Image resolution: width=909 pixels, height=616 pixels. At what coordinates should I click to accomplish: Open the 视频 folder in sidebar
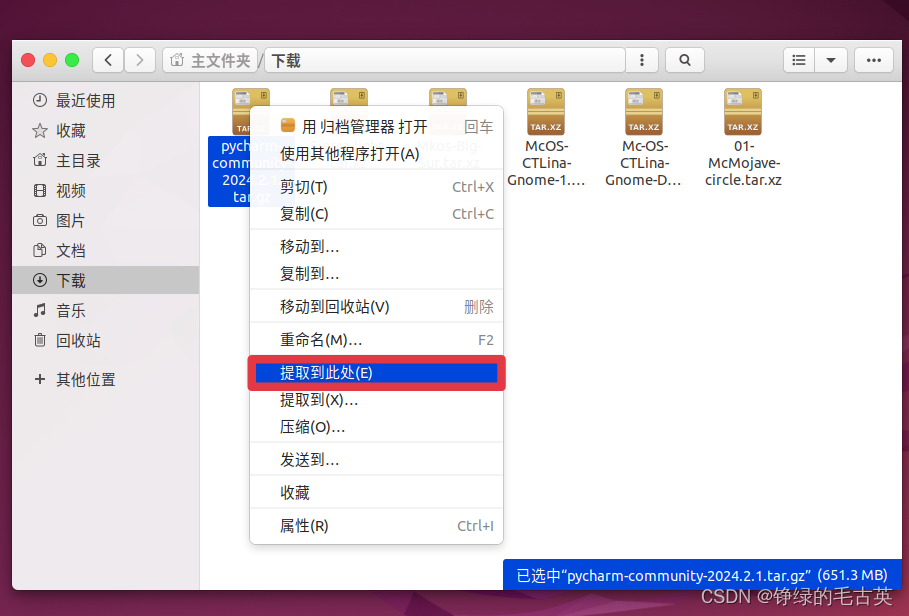tap(106, 191)
